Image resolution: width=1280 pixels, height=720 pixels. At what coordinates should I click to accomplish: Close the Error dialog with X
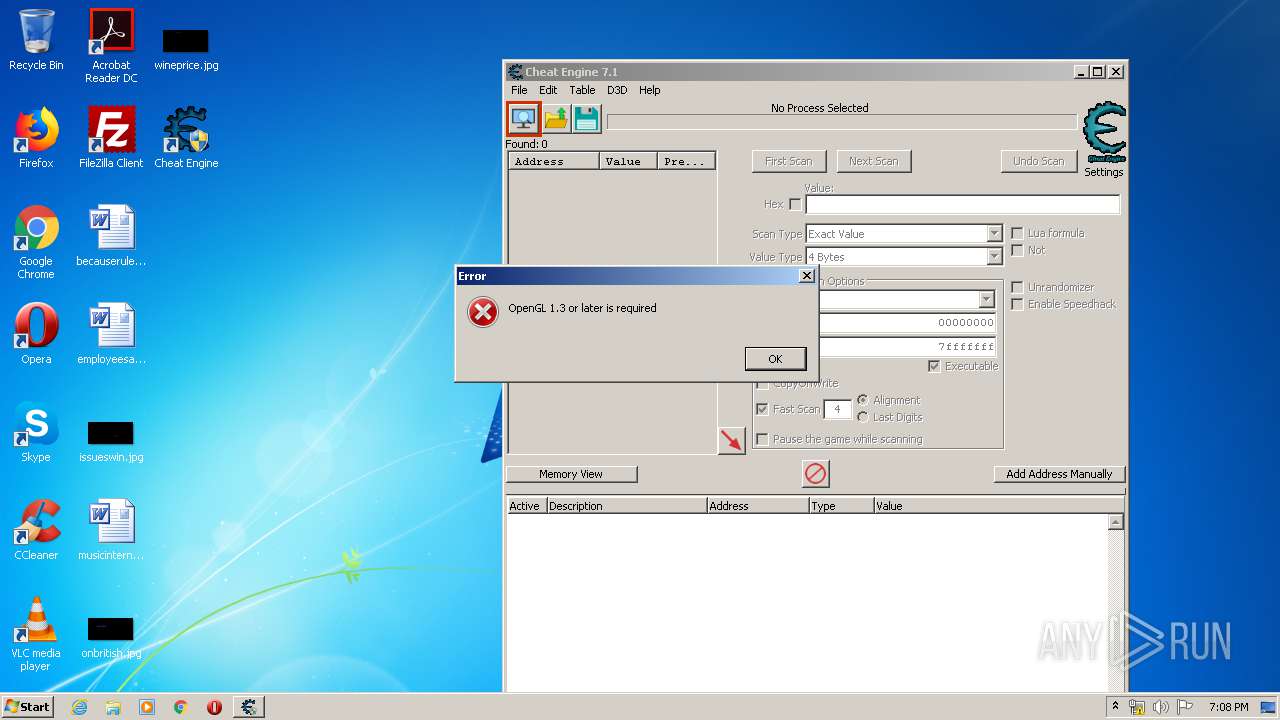(x=807, y=276)
